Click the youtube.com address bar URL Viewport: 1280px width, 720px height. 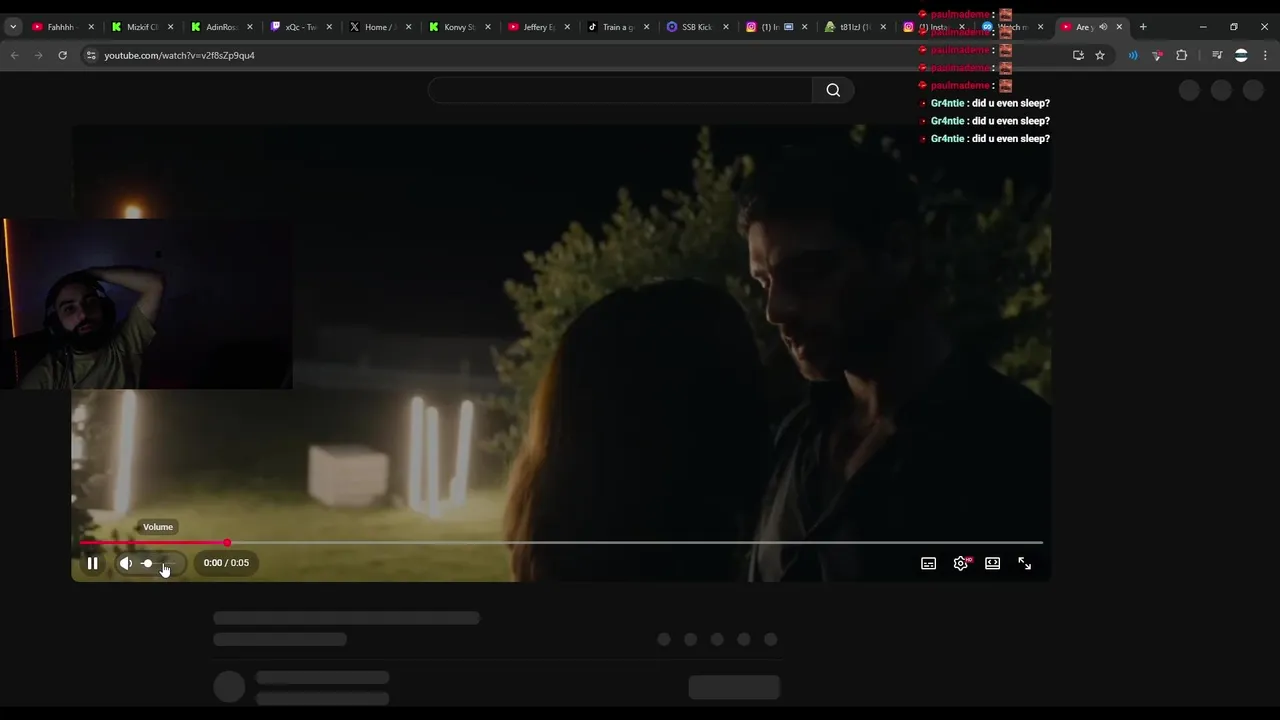point(180,55)
